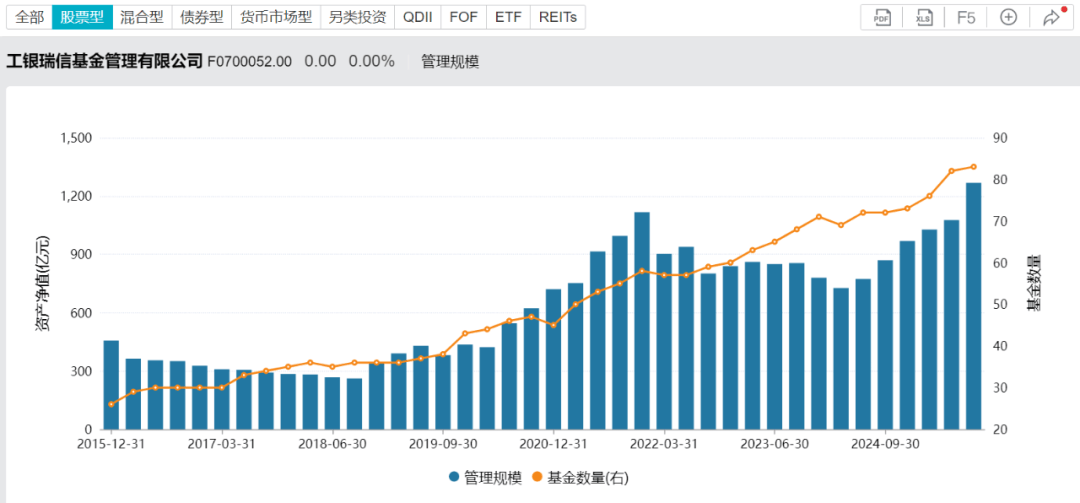Switch to the FOF tab
The width and height of the screenshot is (1080, 503).
pyautogui.click(x=464, y=17)
